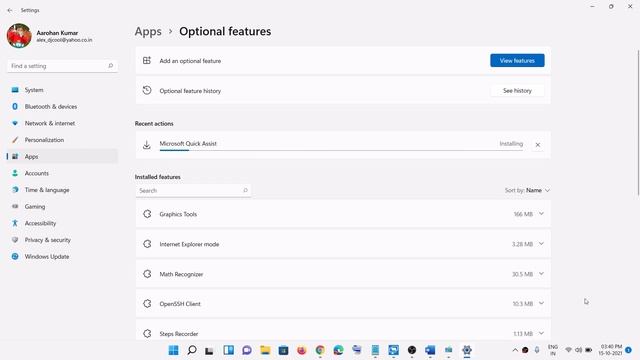Go to Network & internet settings
640x360 pixels.
62,123
